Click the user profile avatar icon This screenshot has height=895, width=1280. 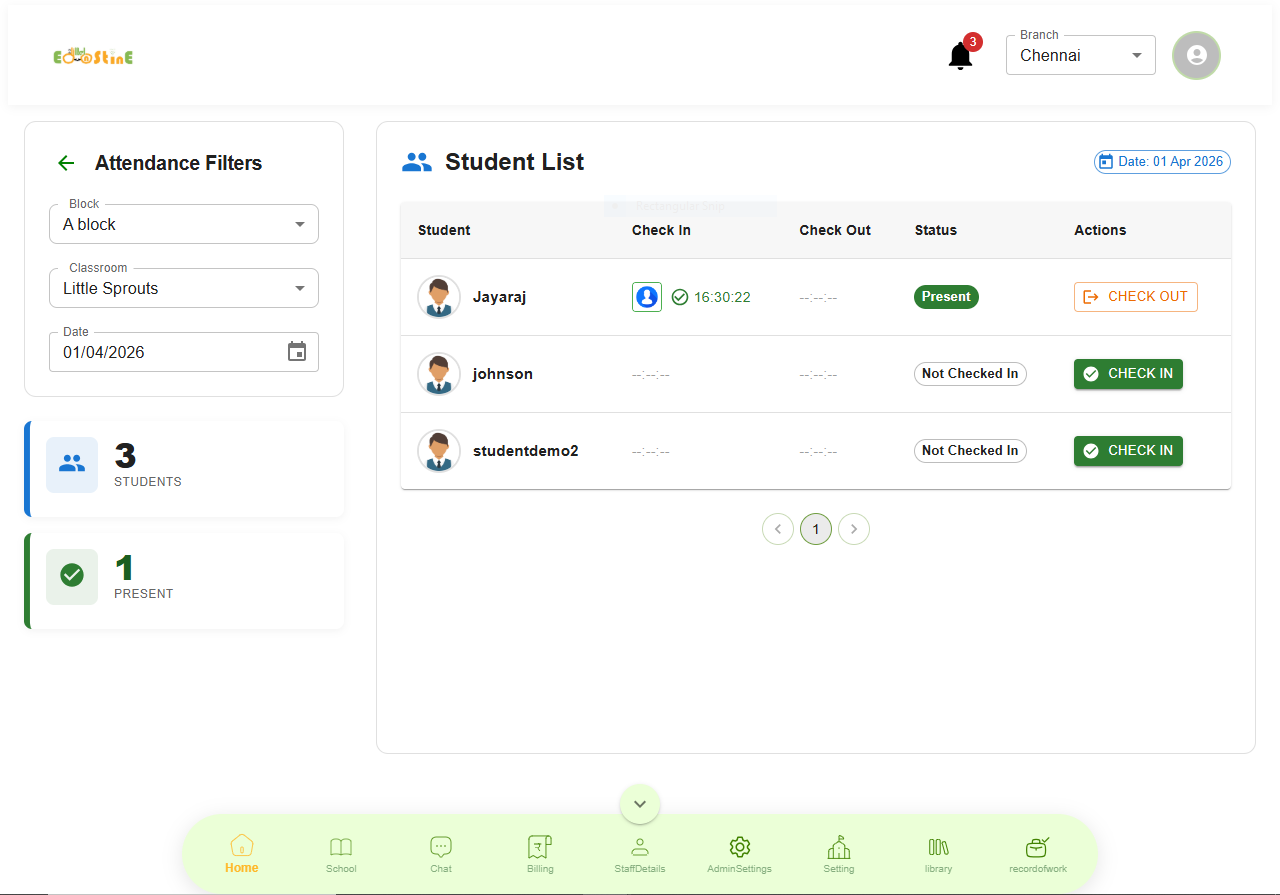[1196, 56]
